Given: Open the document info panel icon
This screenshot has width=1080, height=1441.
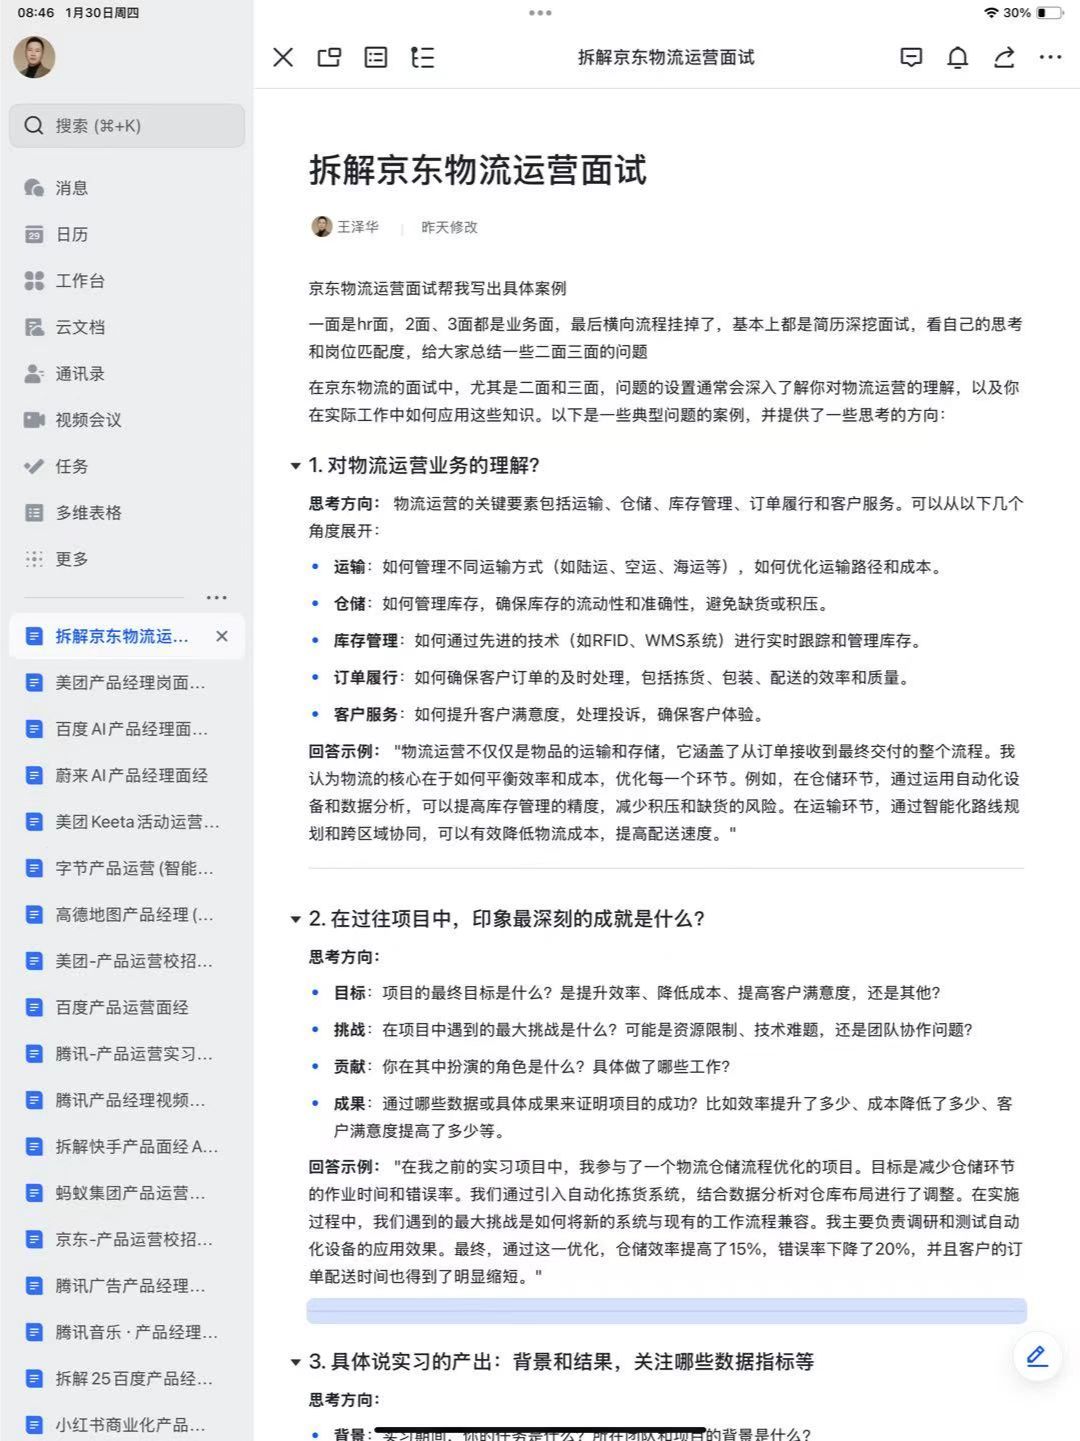Looking at the screenshot, I should click(376, 57).
